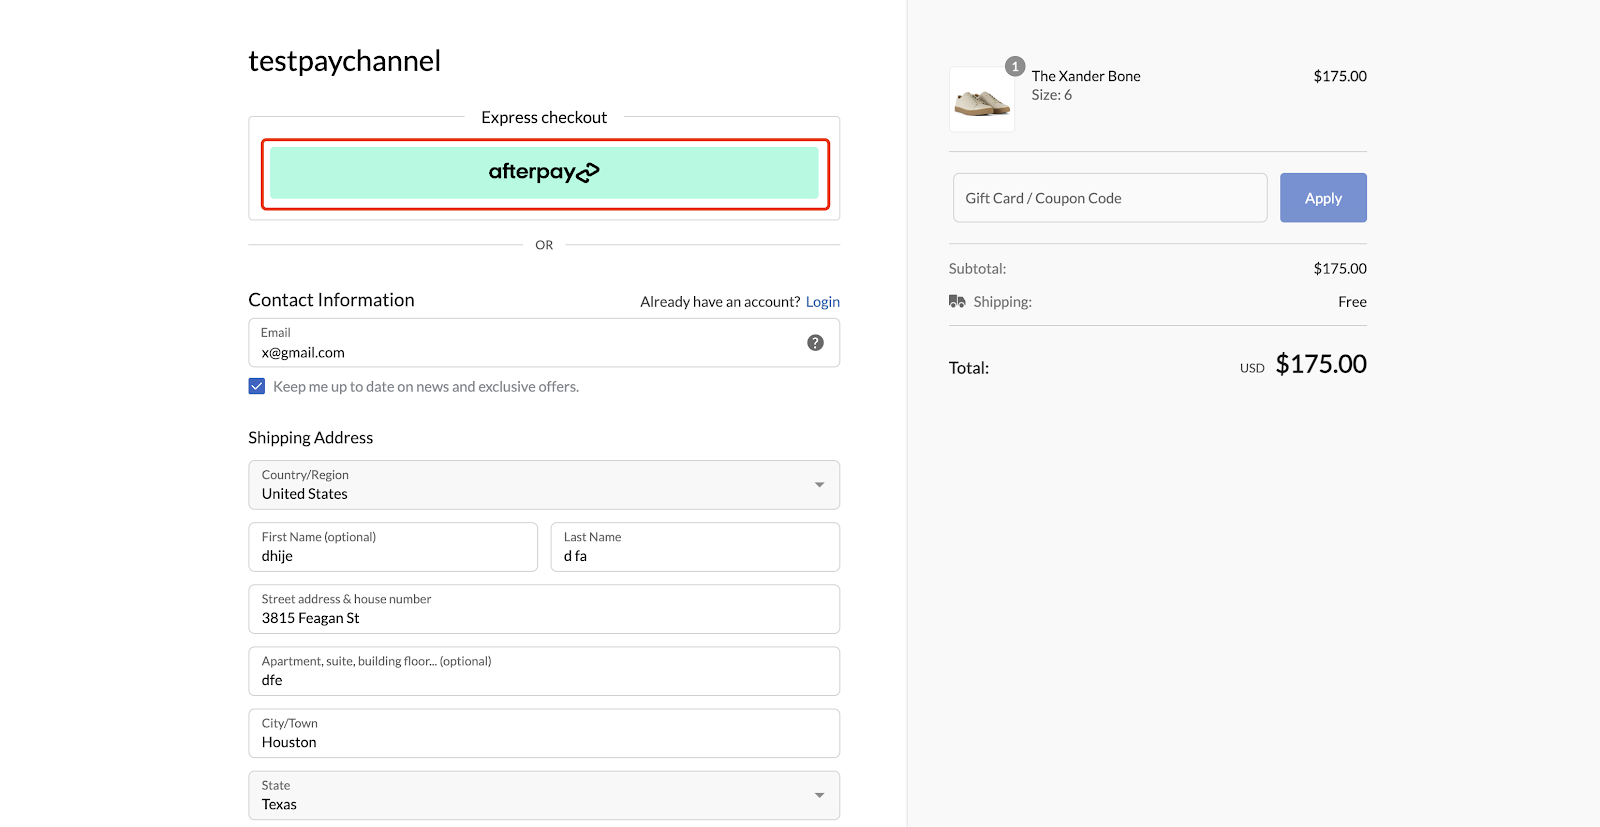Click the City/Town field with Houston
1600x827 pixels.
click(544, 733)
